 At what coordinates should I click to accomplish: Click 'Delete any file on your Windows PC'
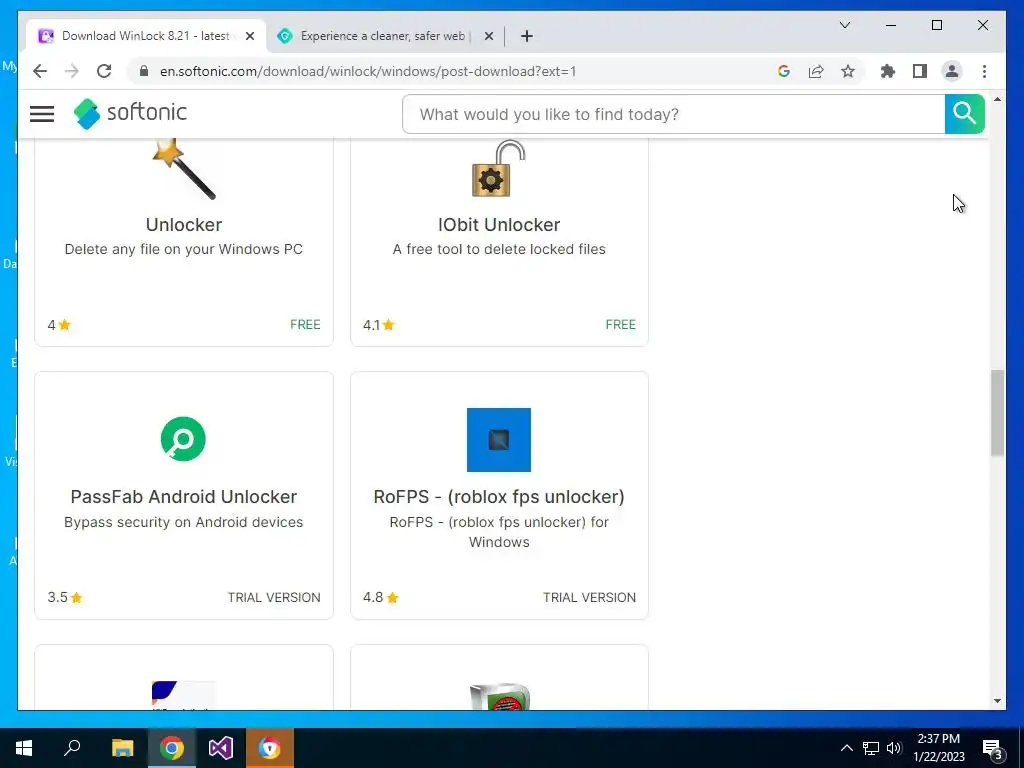pos(184,249)
